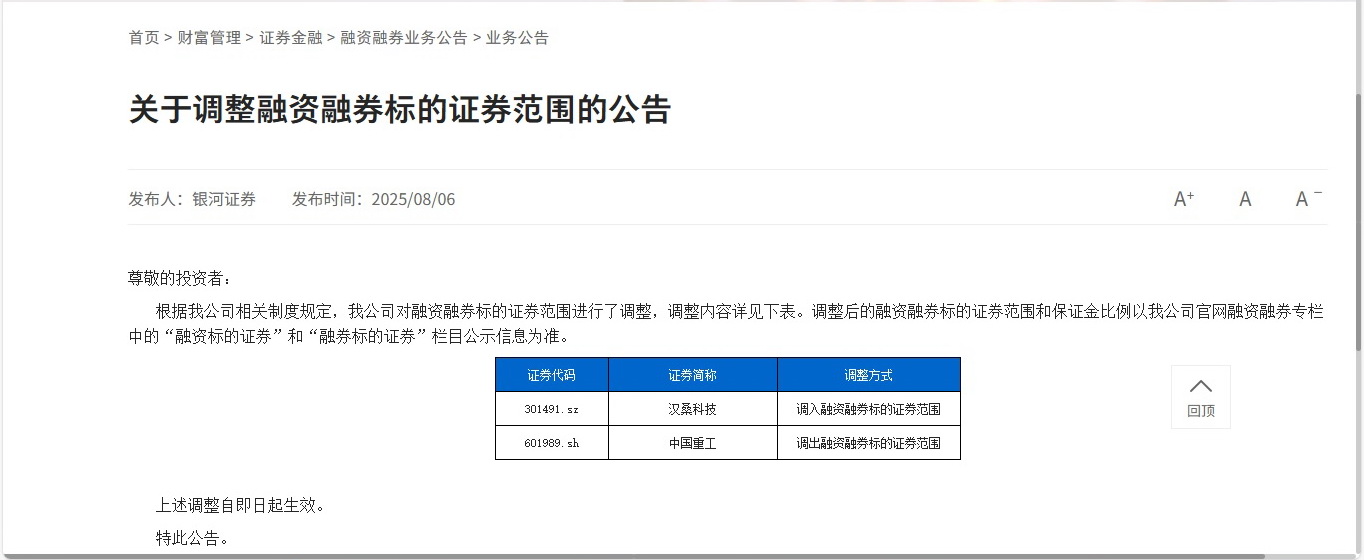Screen dimensions: 1364x560
Task: Select cell 汉桑科技
Action: (693, 409)
